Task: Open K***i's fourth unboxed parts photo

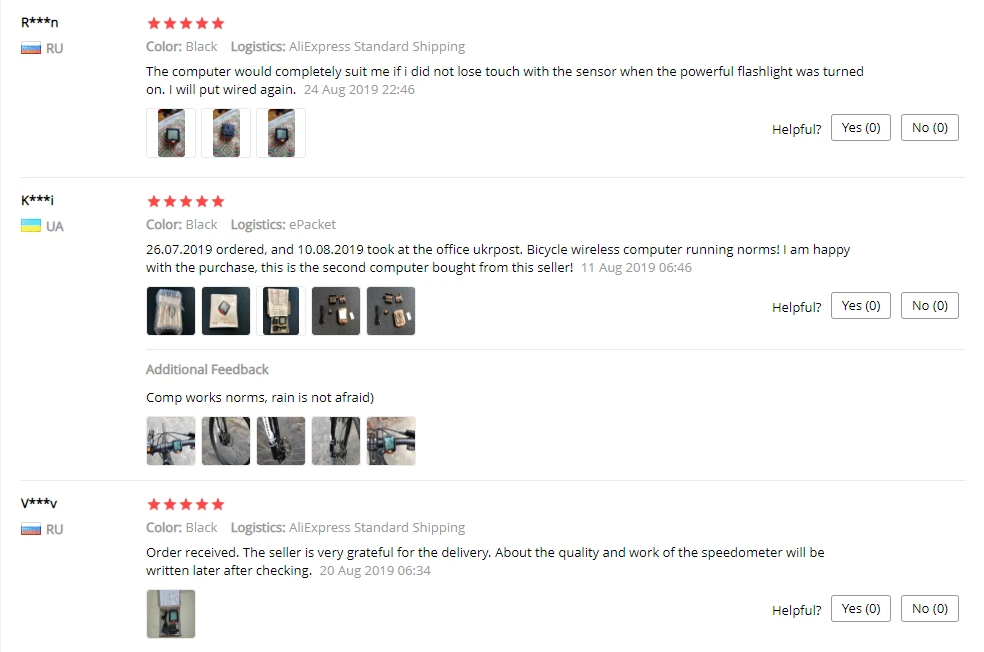Action: pos(336,311)
